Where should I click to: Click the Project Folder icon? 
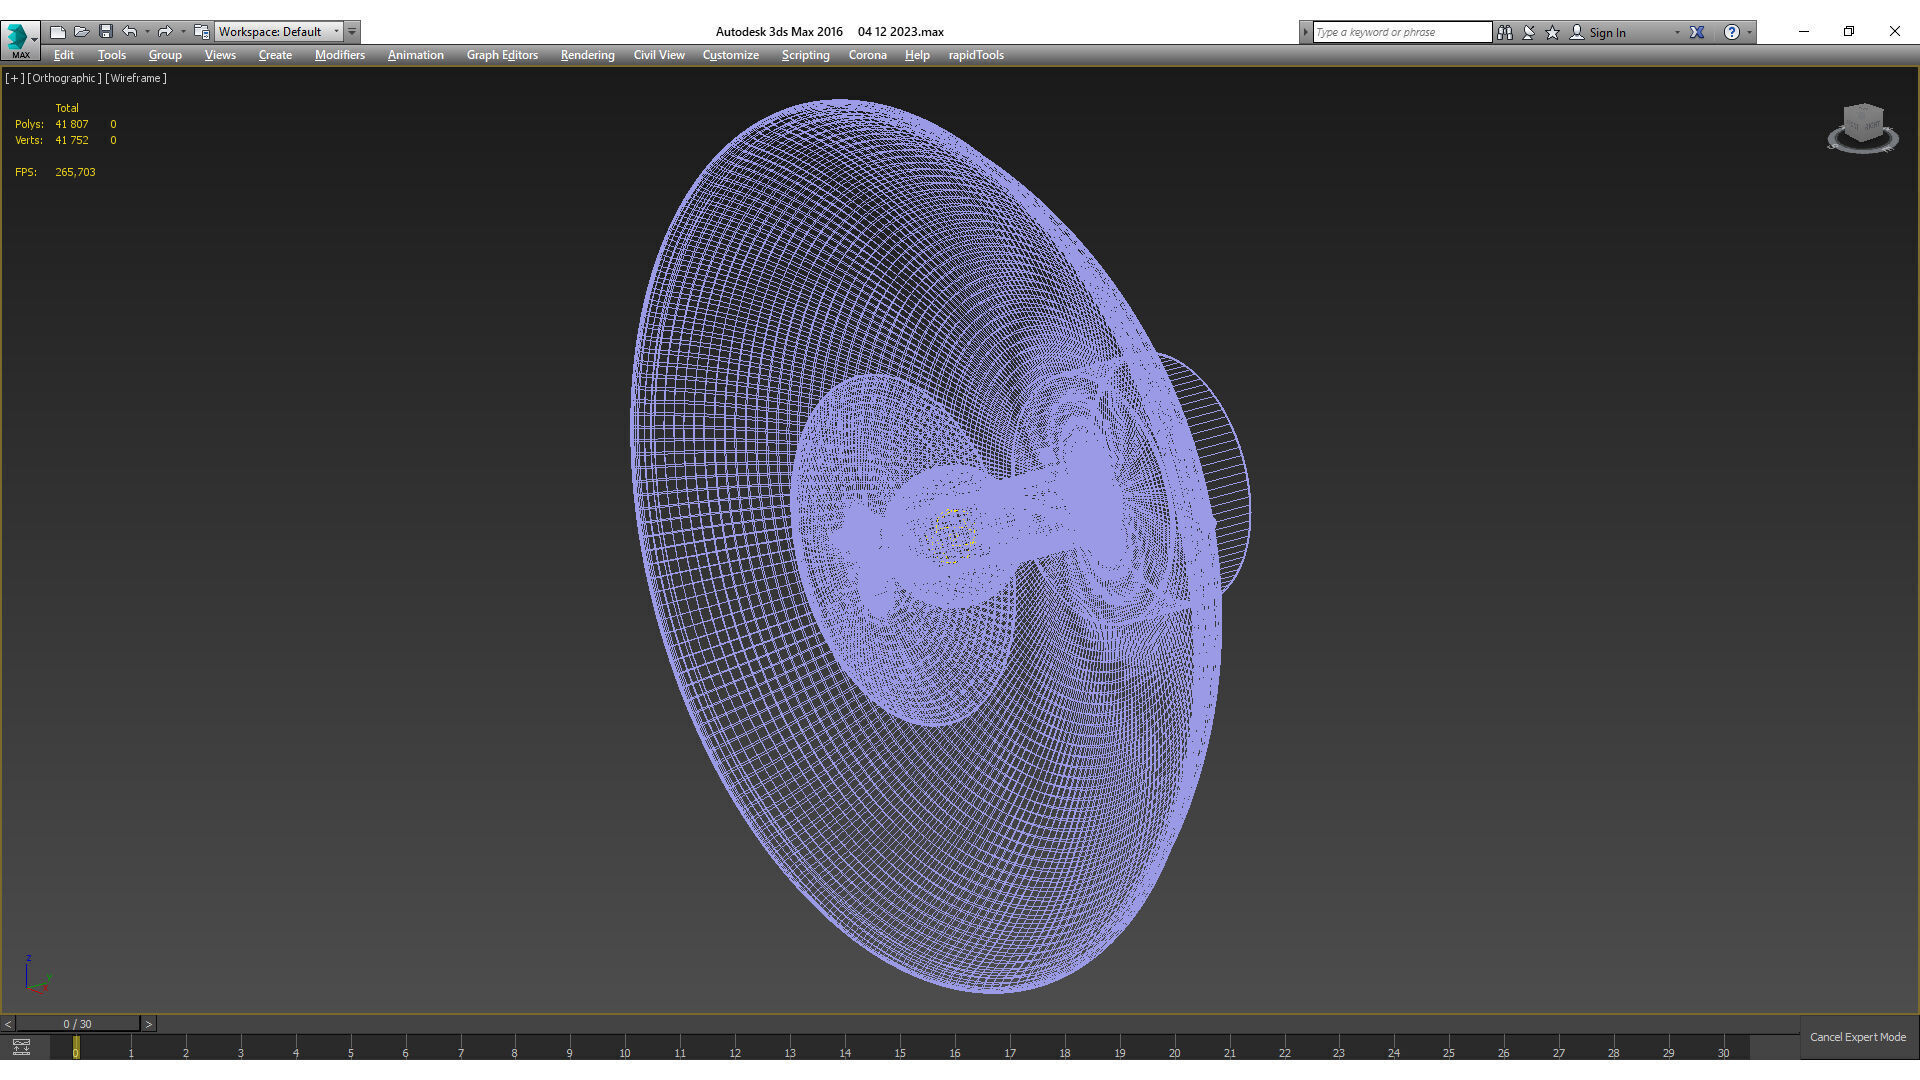click(x=201, y=32)
